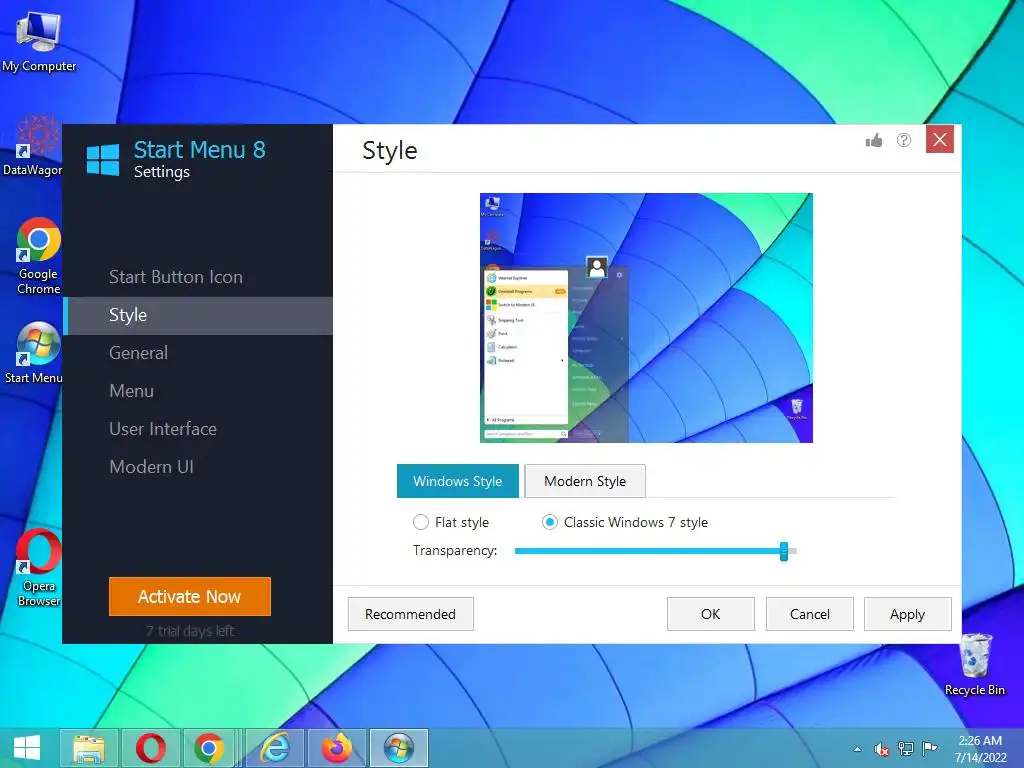Select the Recycle Bin desktop icon
1024x768 pixels.
click(975, 664)
